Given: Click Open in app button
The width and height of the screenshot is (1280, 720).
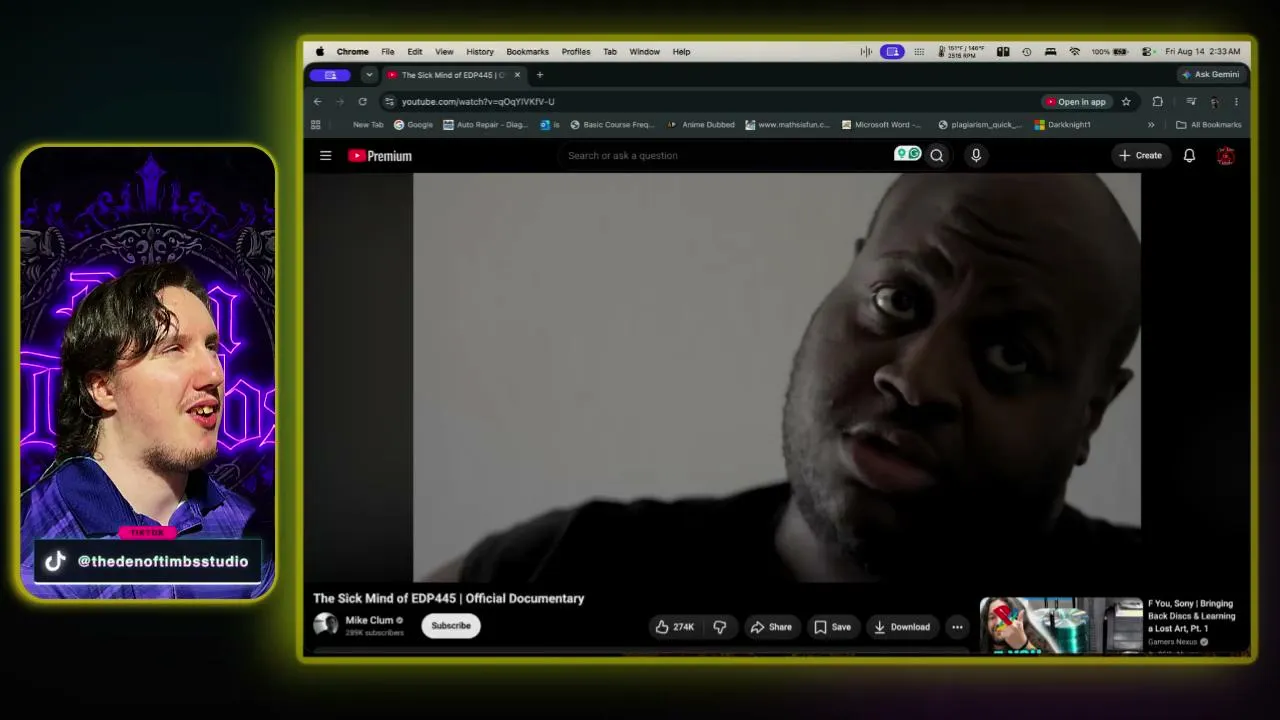Looking at the screenshot, I should coord(1075,101).
